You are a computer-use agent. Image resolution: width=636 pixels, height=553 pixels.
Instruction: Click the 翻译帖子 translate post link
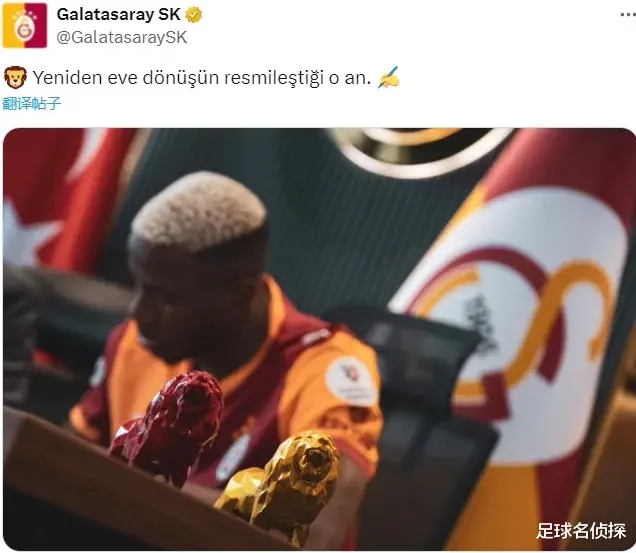pos(32,103)
